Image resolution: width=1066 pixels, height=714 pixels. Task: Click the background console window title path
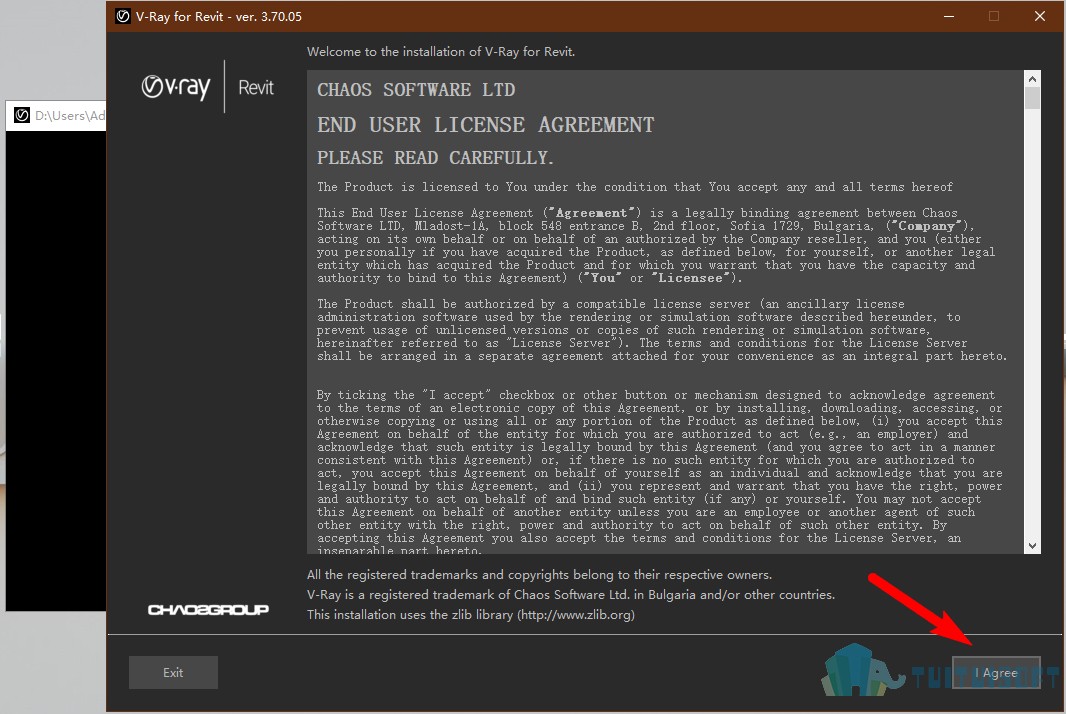point(70,116)
